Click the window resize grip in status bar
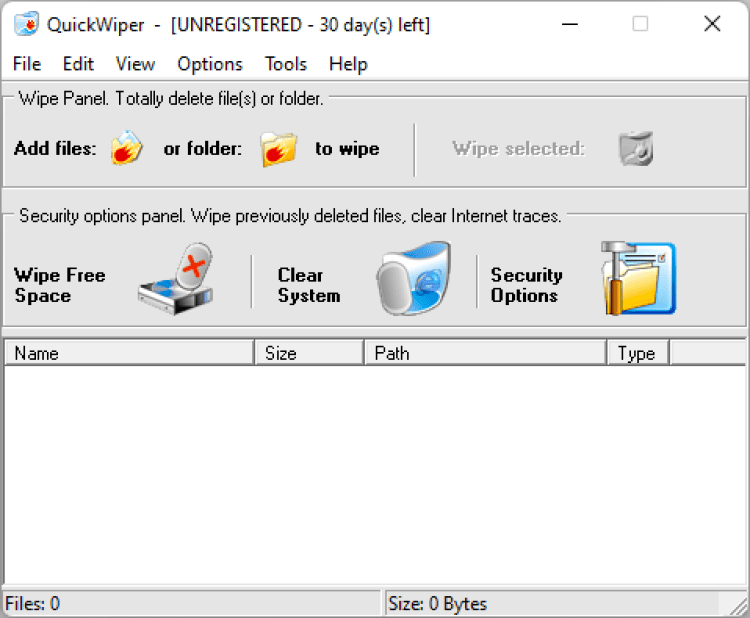Screen dimensions: 750x618 point(738,606)
